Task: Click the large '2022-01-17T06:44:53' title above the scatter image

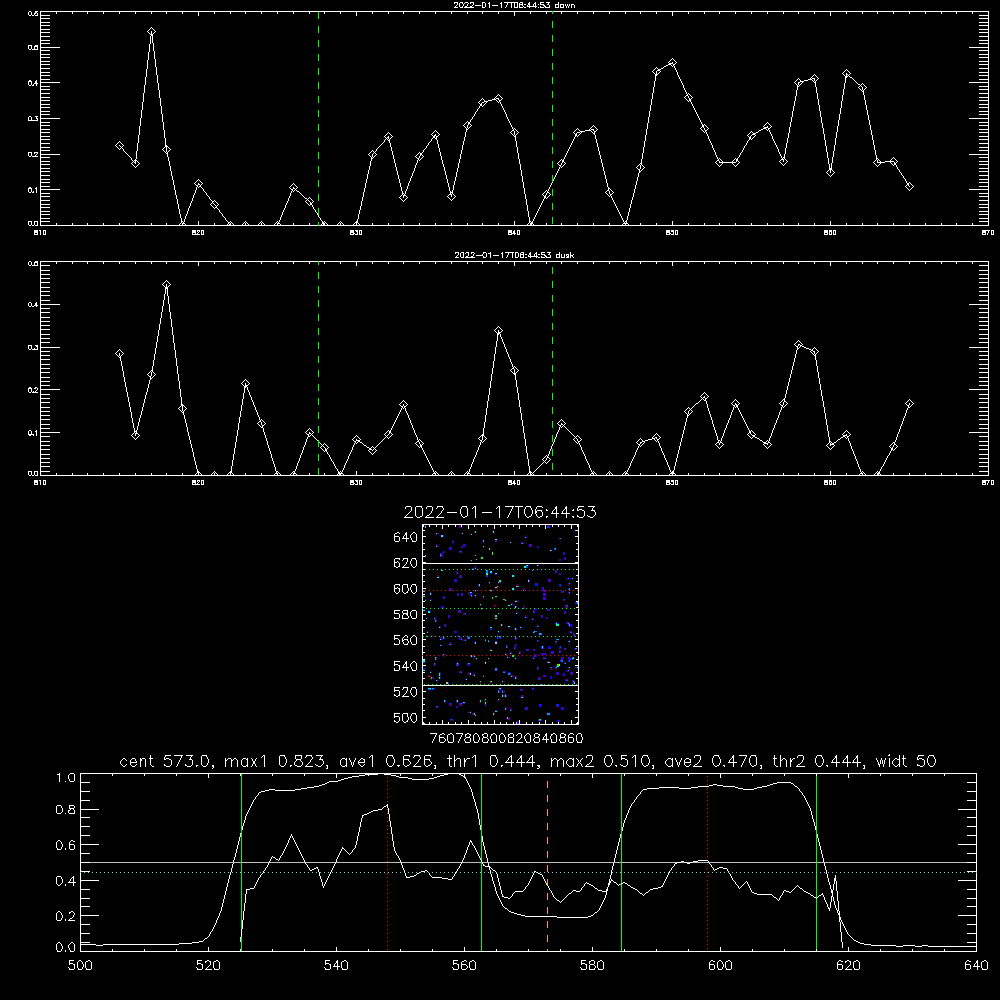Action: coord(500,512)
